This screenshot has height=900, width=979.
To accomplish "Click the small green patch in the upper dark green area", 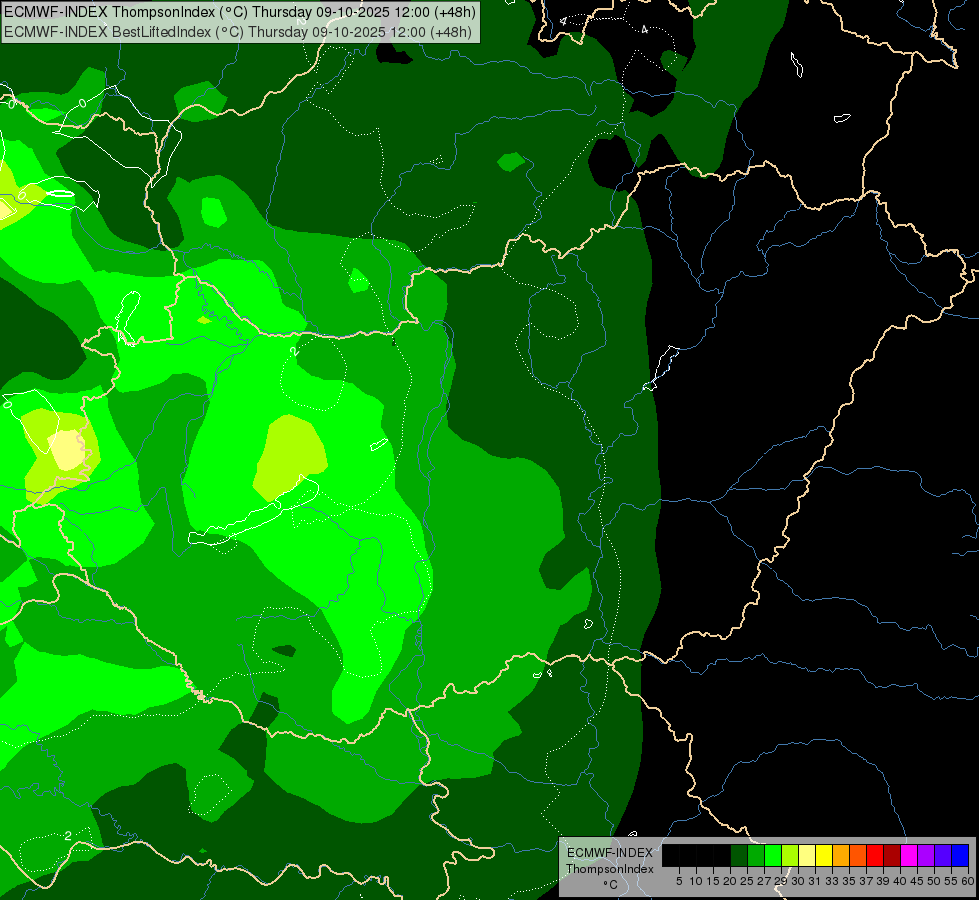I will [x=511, y=161].
